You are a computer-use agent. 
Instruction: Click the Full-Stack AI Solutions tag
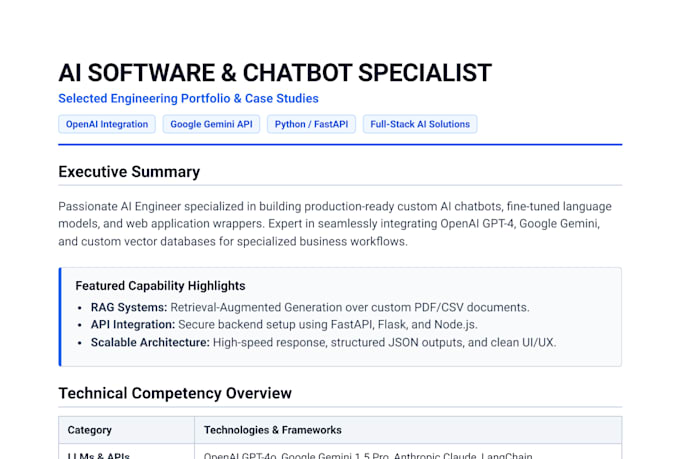[x=420, y=124]
